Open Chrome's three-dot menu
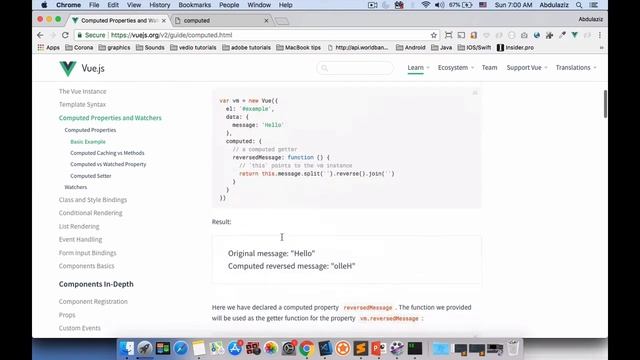 click(x=600, y=35)
